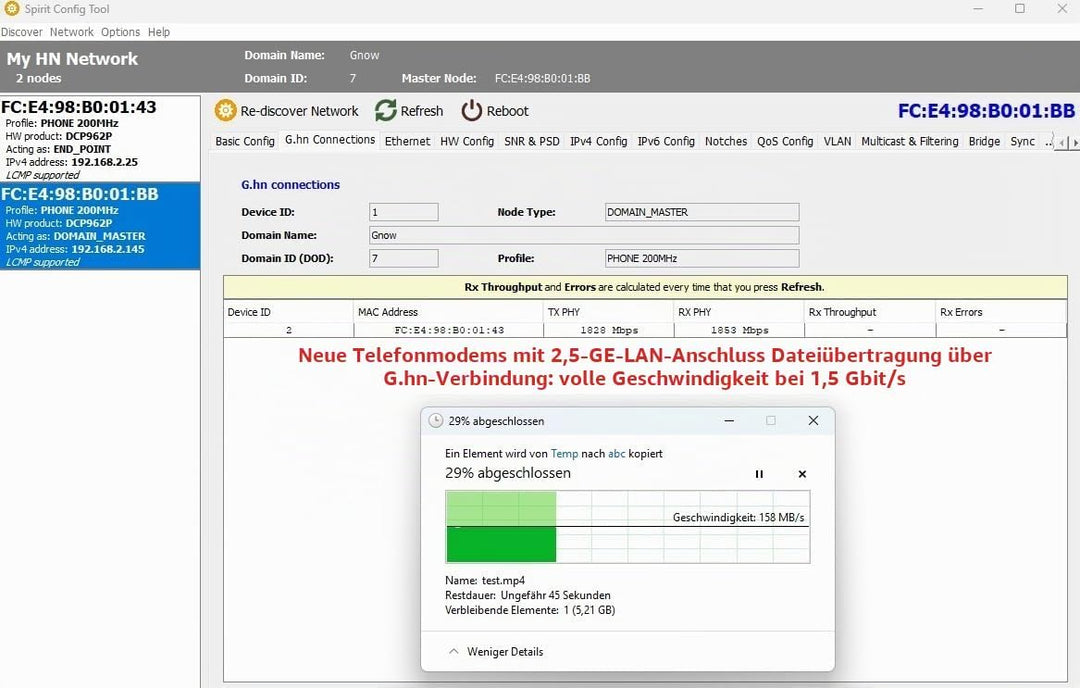This screenshot has width=1080, height=688.
Task: Switch to IPv4 Config tab
Action: pos(599,141)
